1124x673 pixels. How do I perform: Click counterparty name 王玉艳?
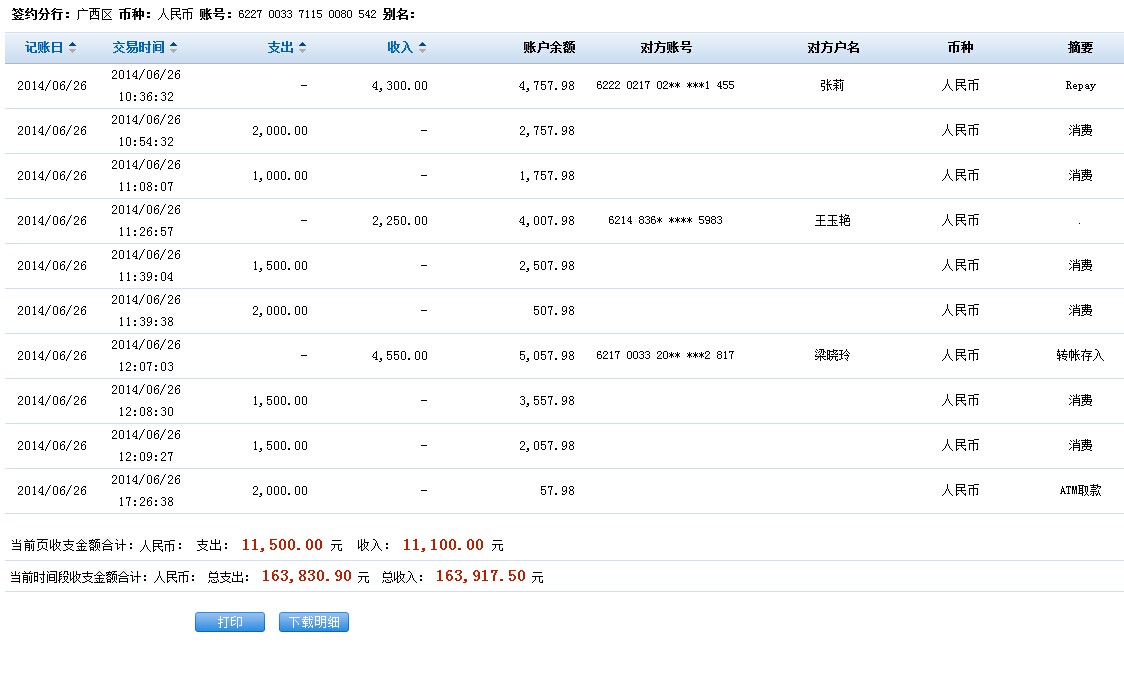point(832,221)
